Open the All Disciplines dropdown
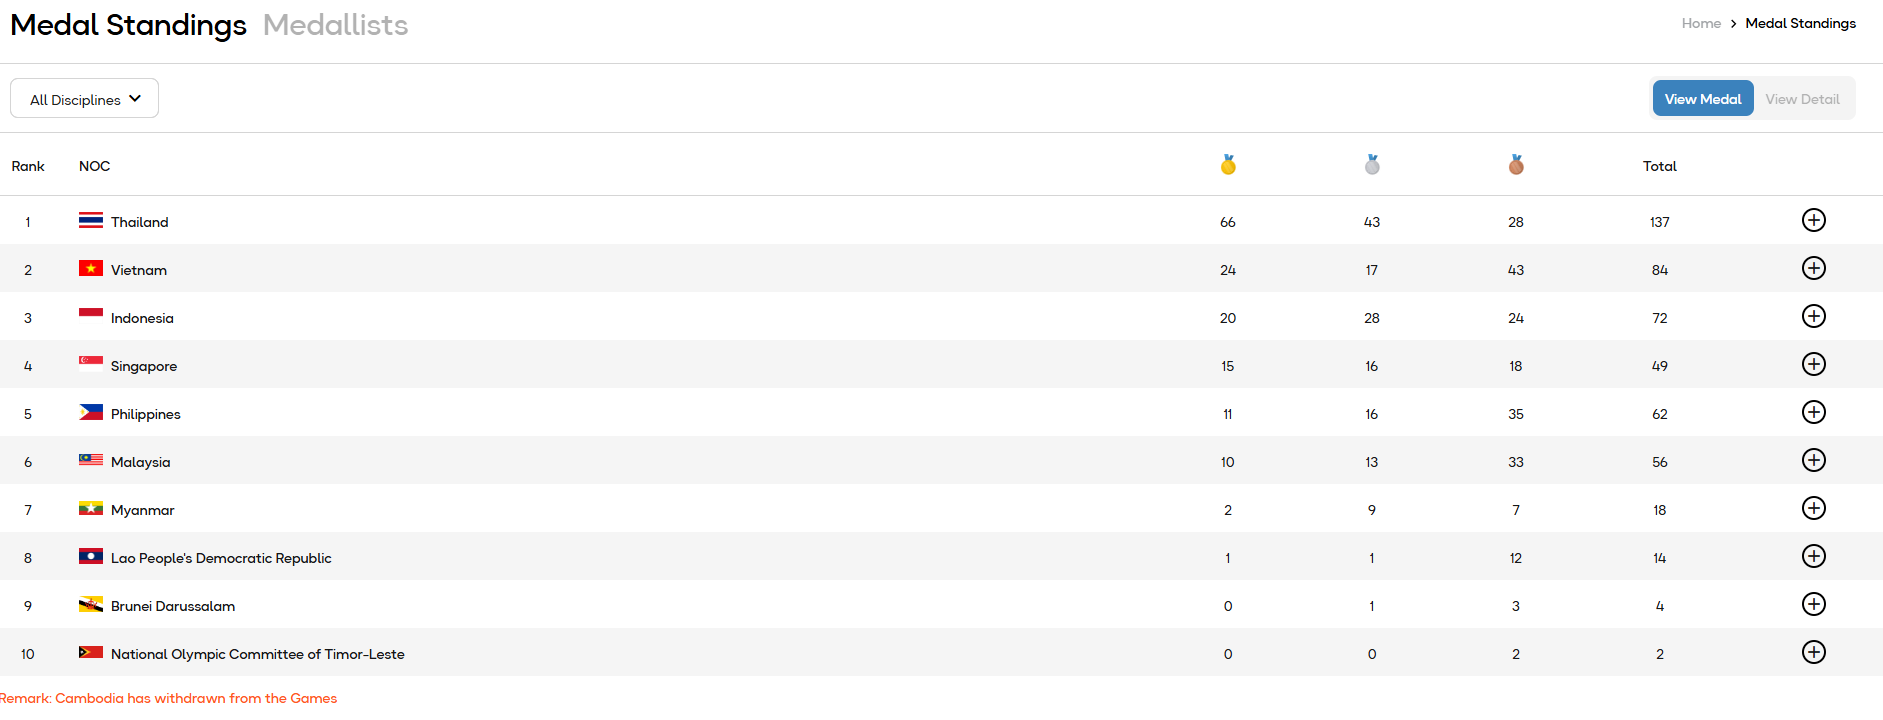This screenshot has height=720, width=1883. [x=85, y=99]
